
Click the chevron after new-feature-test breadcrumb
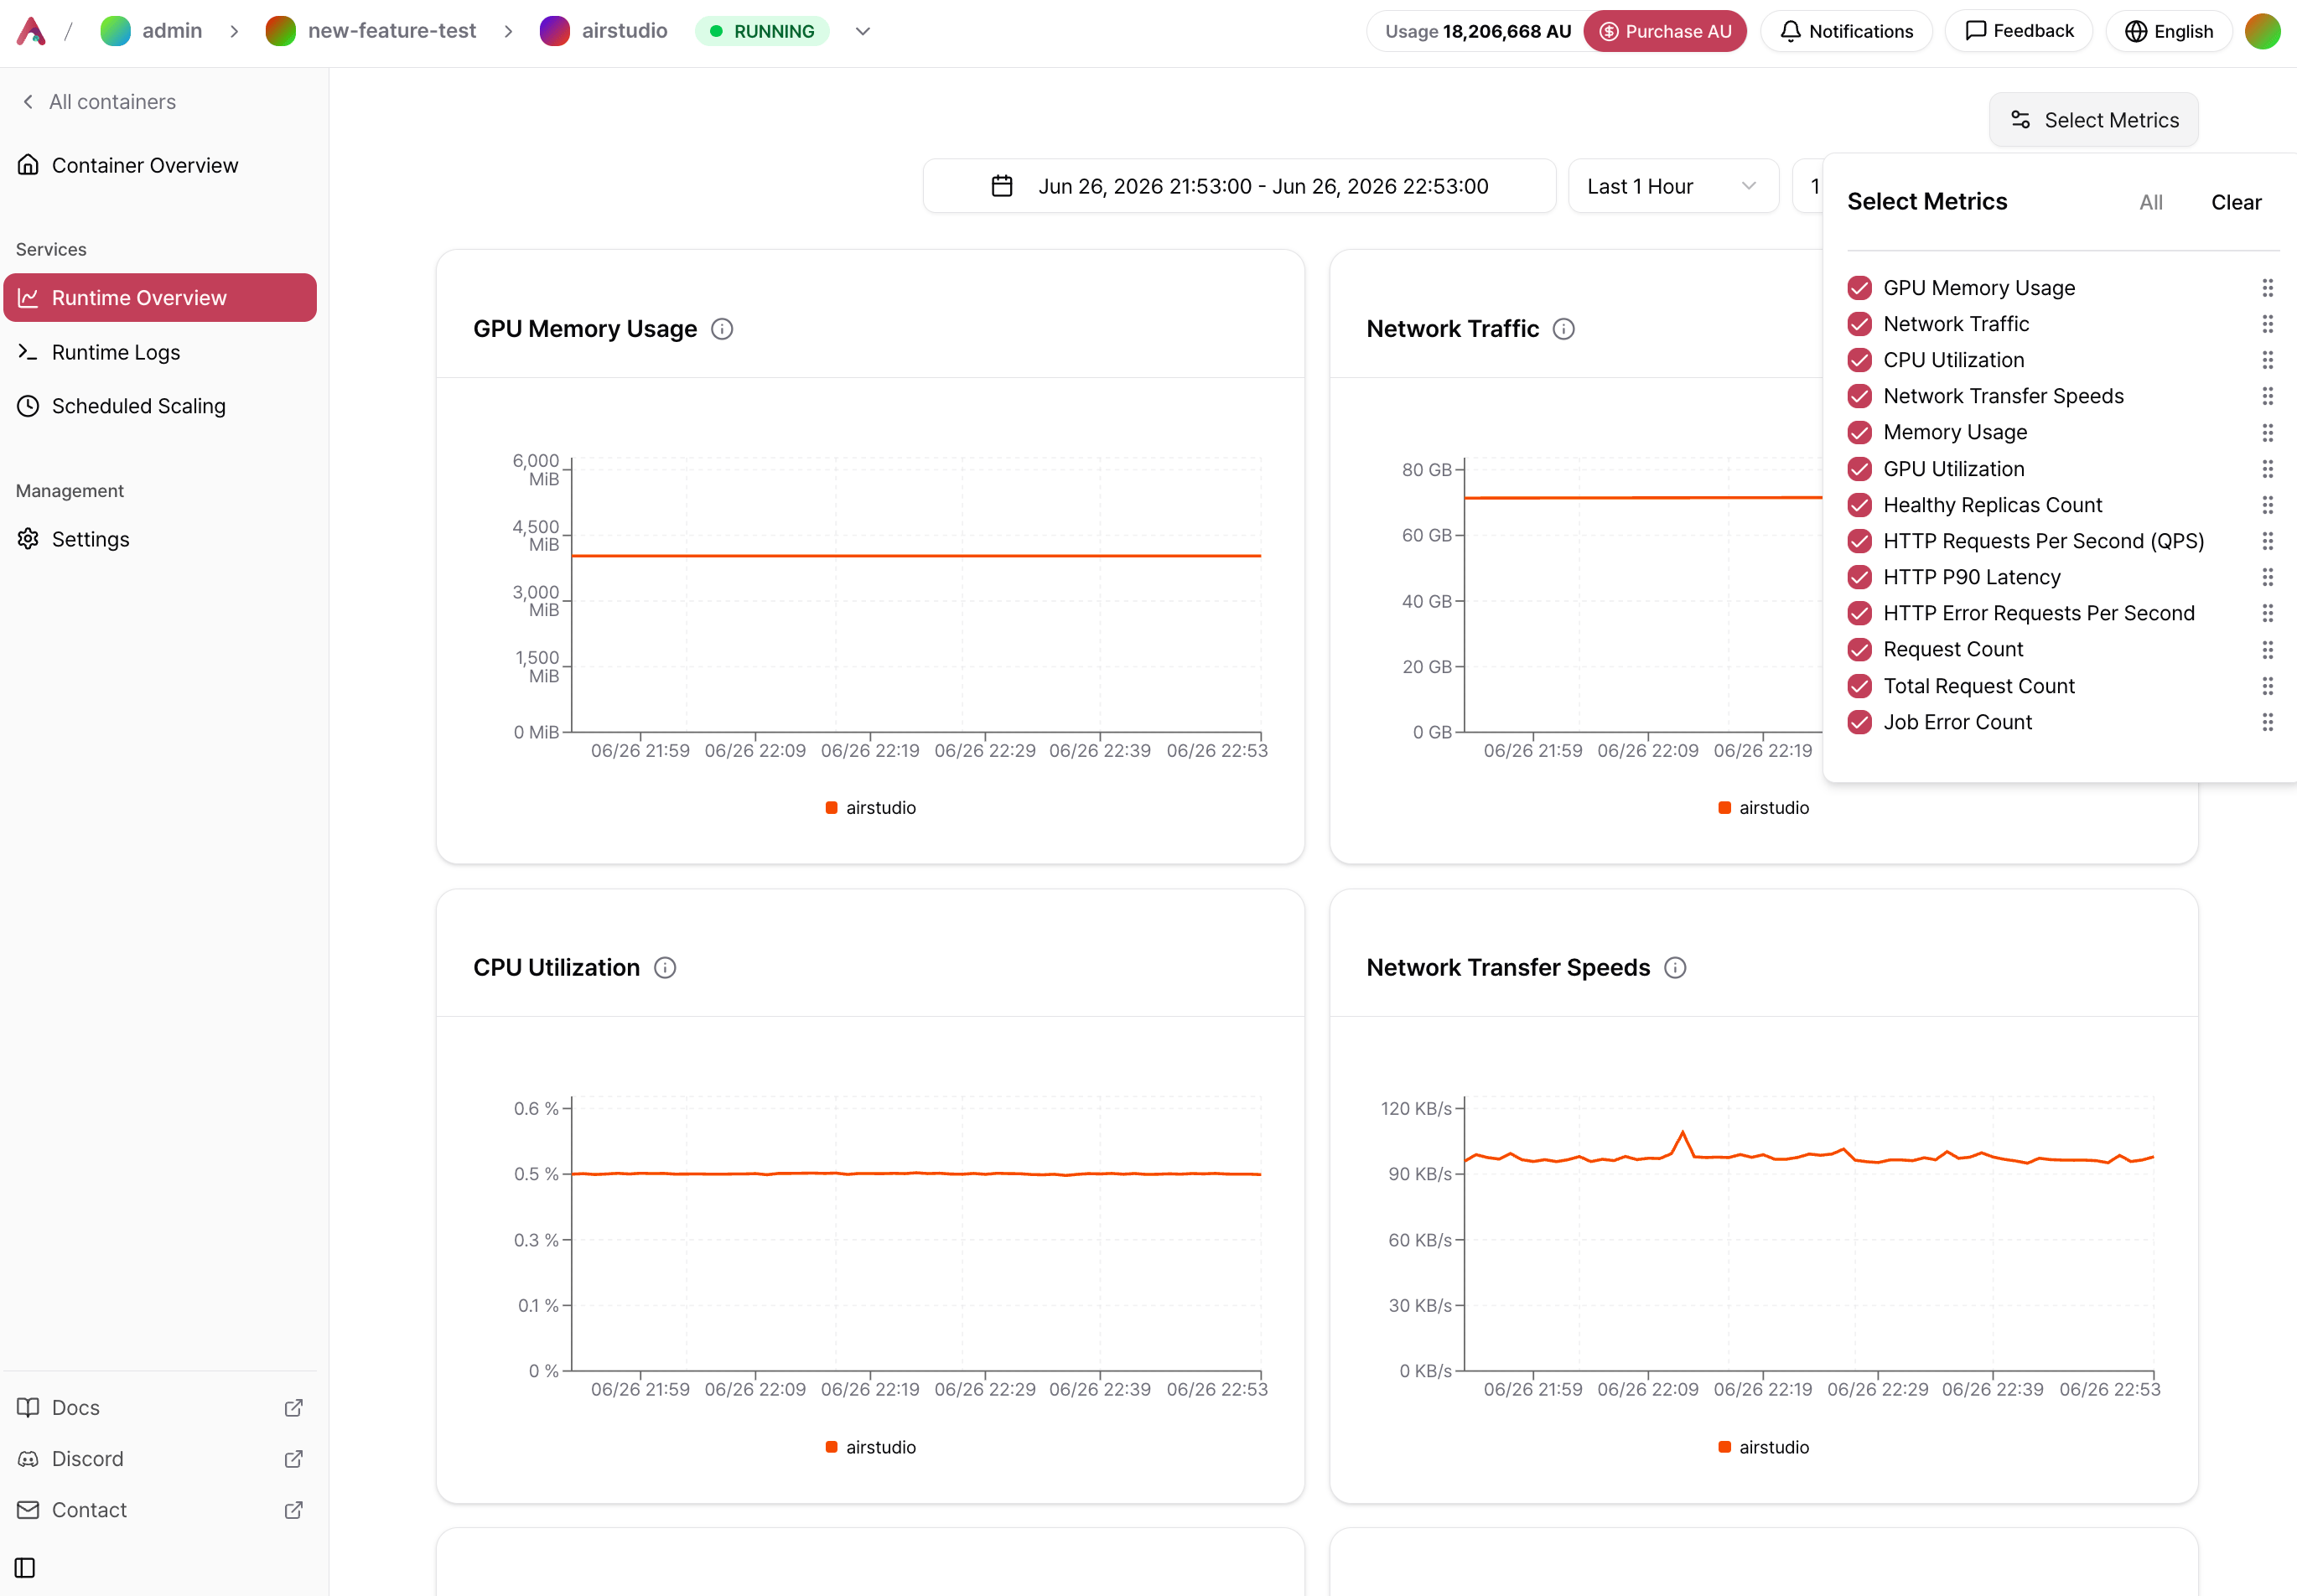coord(508,31)
